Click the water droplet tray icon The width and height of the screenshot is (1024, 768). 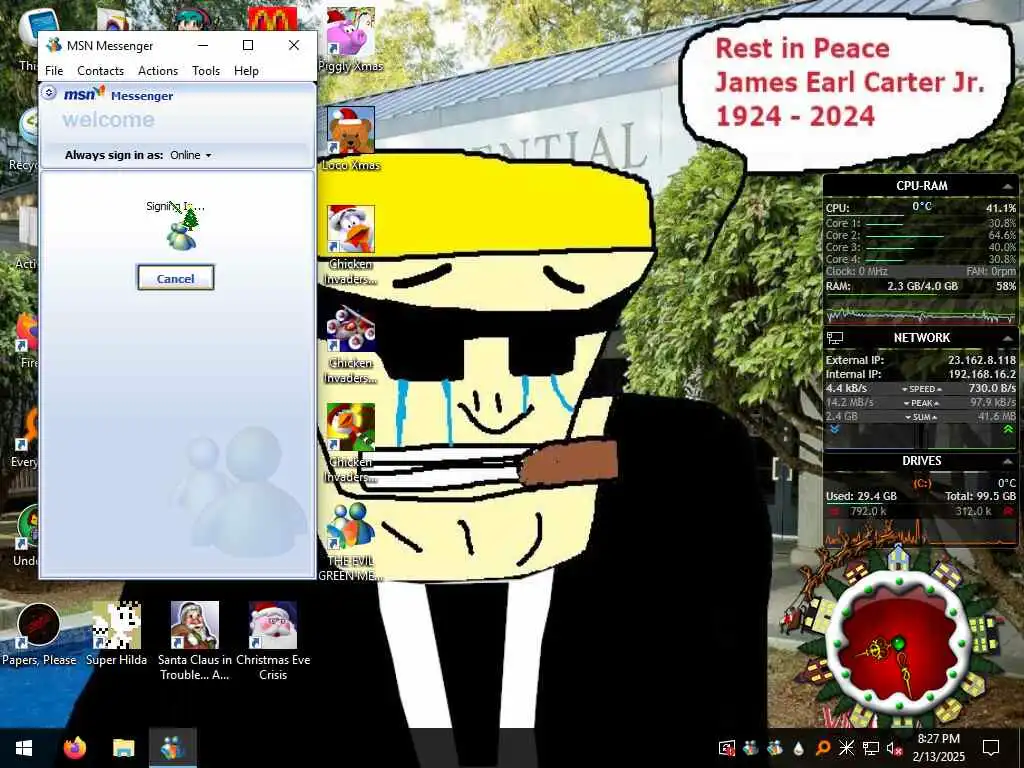pos(798,748)
